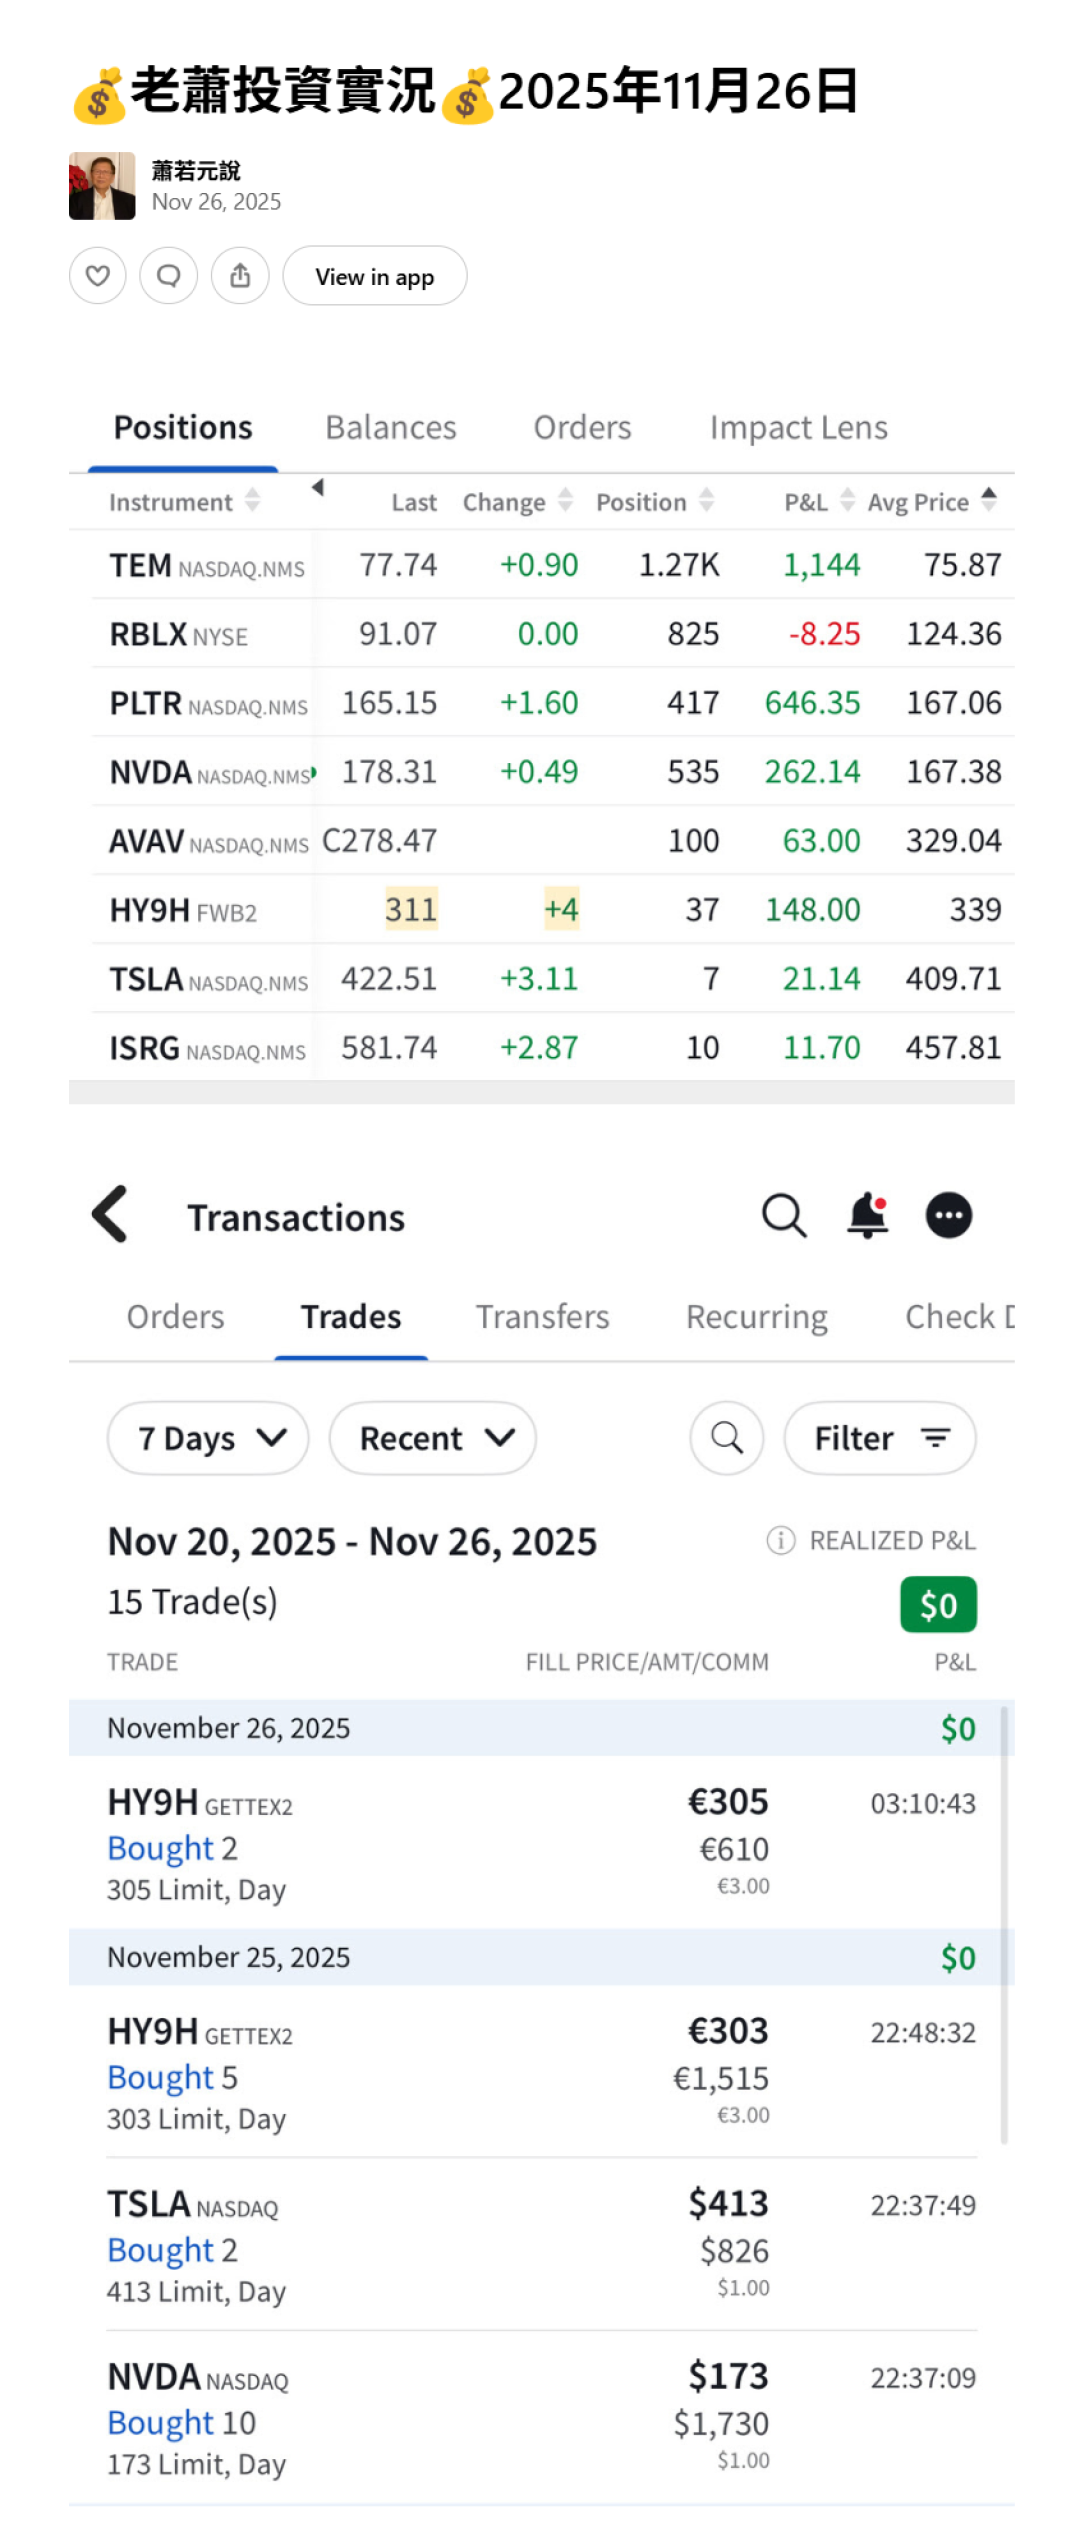Switch to the Balances tab
Screen dimensions: 1080x2537
pos(390,428)
